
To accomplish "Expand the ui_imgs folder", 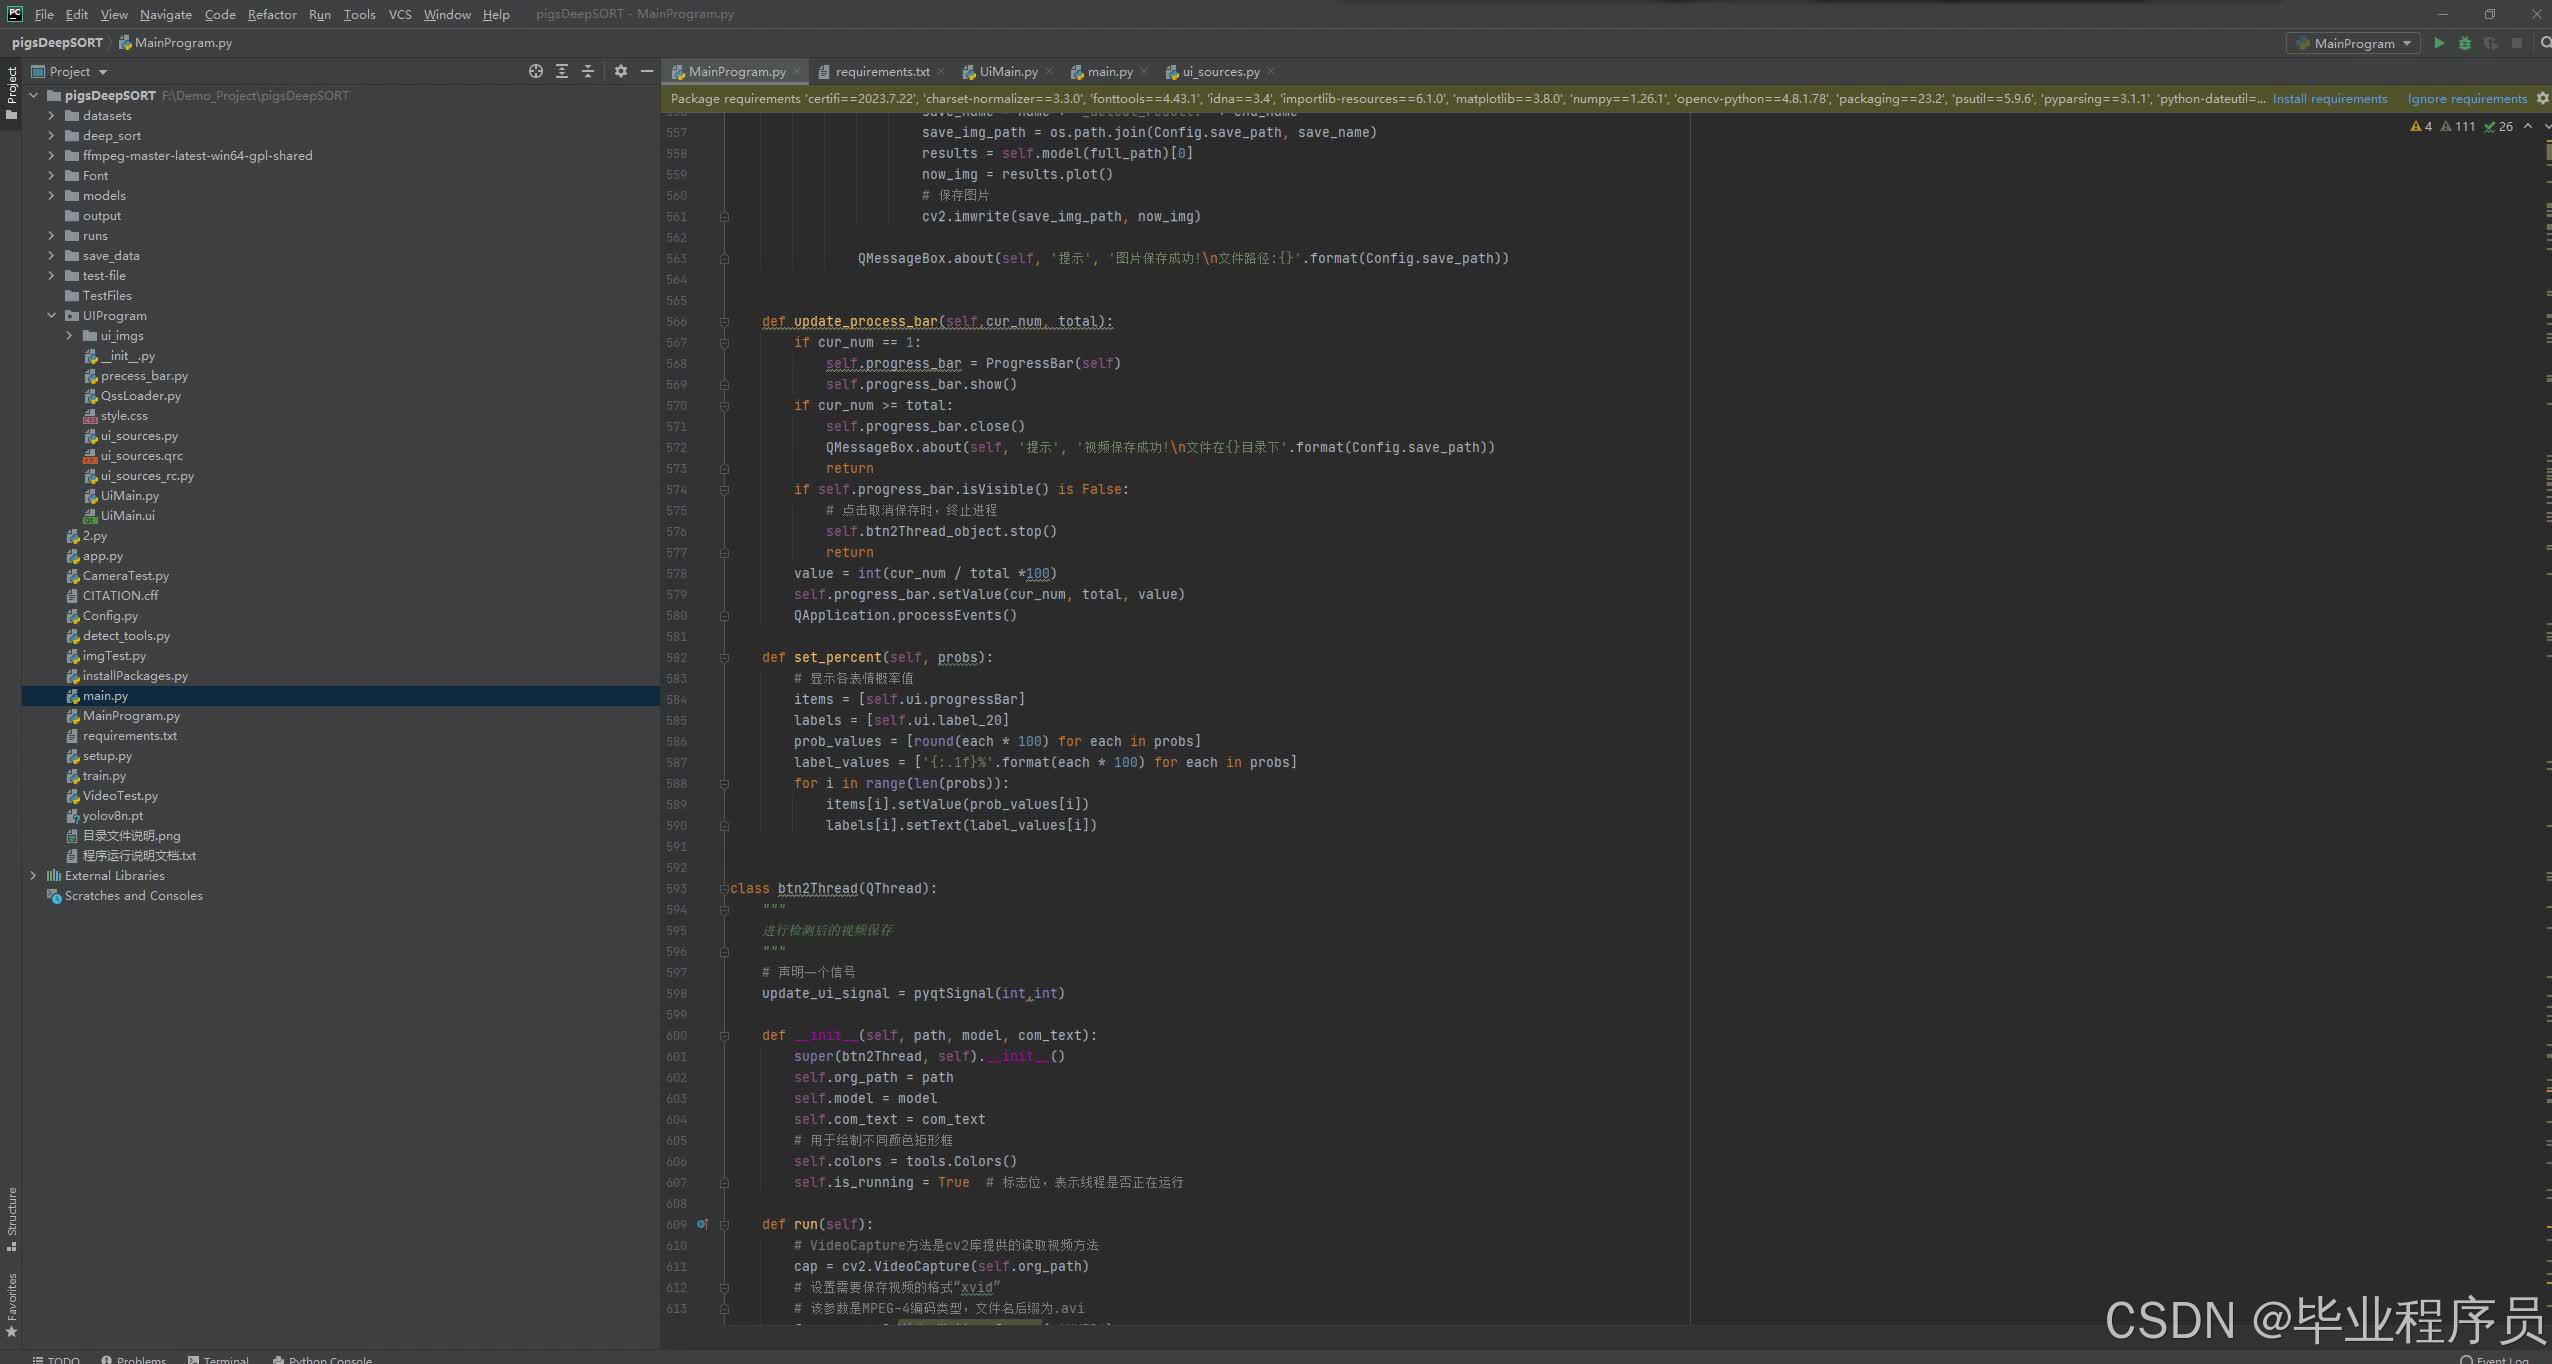I will click(x=69, y=336).
